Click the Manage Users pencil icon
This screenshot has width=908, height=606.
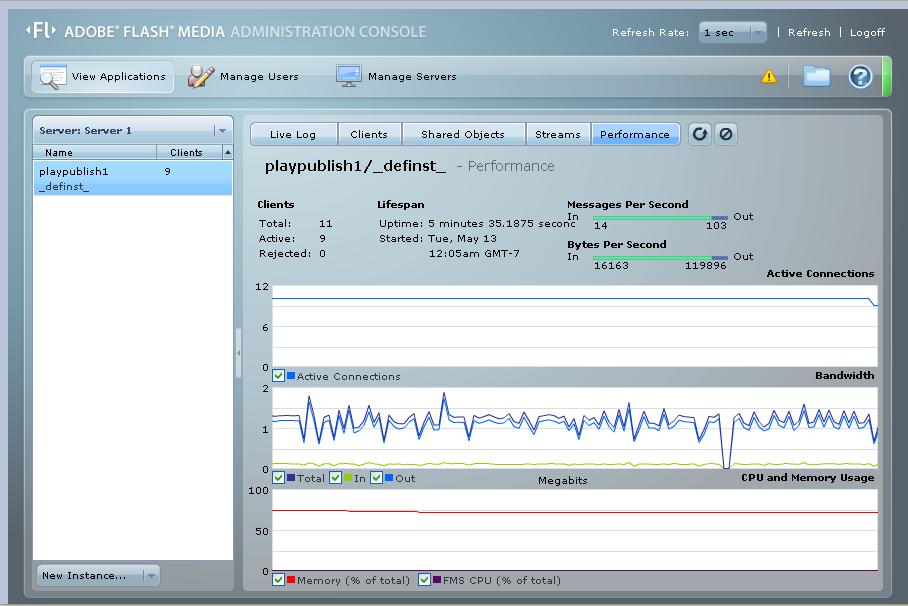pos(200,76)
